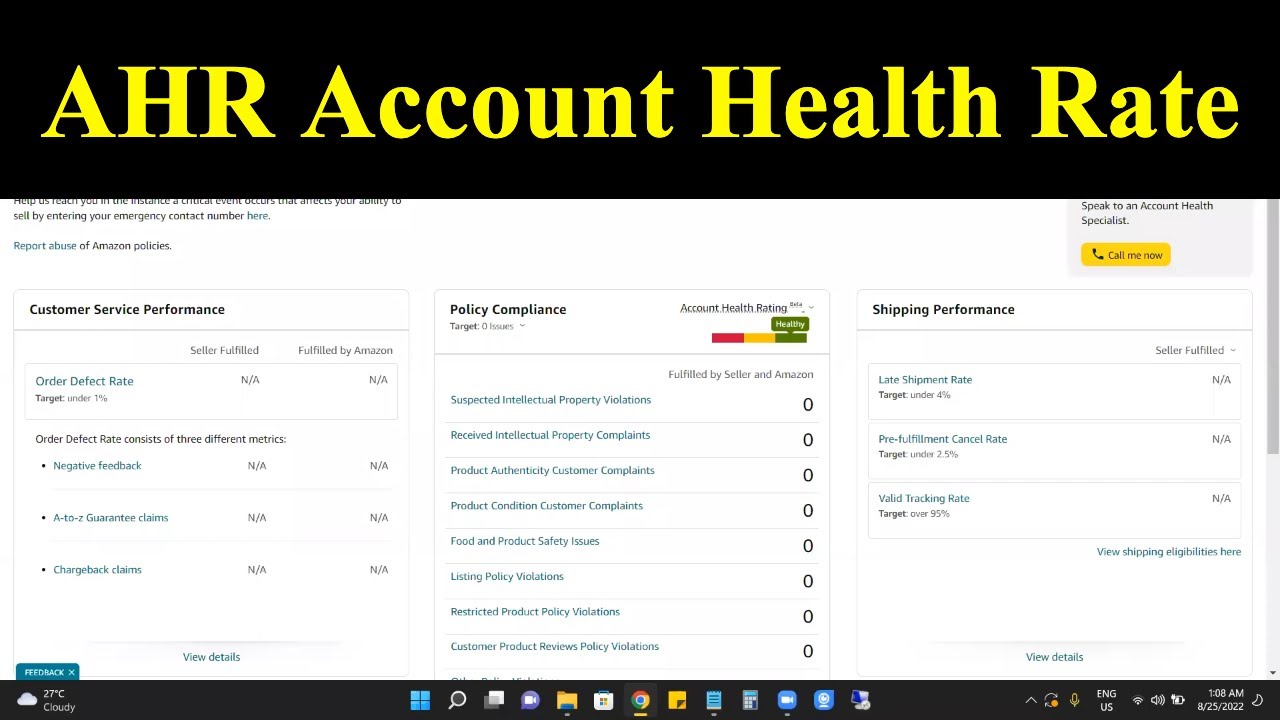This screenshot has height=720, width=1280.
Task: Launch the Teams Chat taskbar icon
Action: coord(530,700)
